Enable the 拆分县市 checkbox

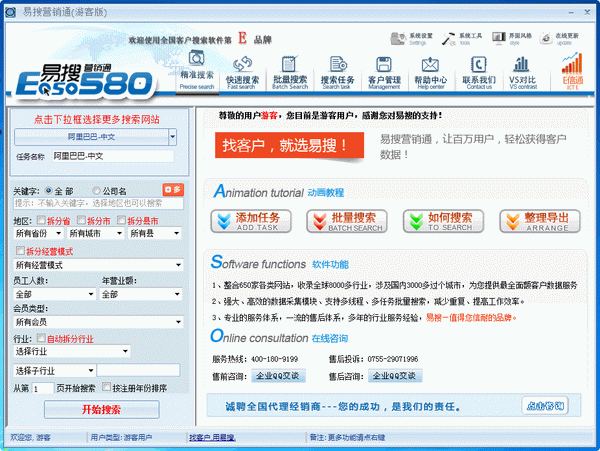click(121, 220)
